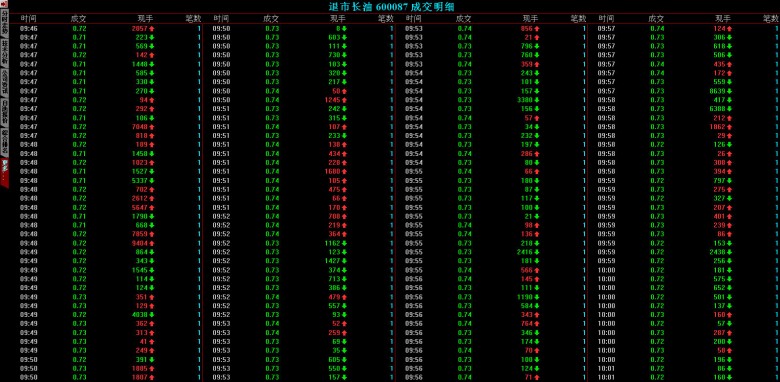This screenshot has width=780, height=382.
Task: Click the green down arrow beside 3380
Action: (x=537, y=100)
